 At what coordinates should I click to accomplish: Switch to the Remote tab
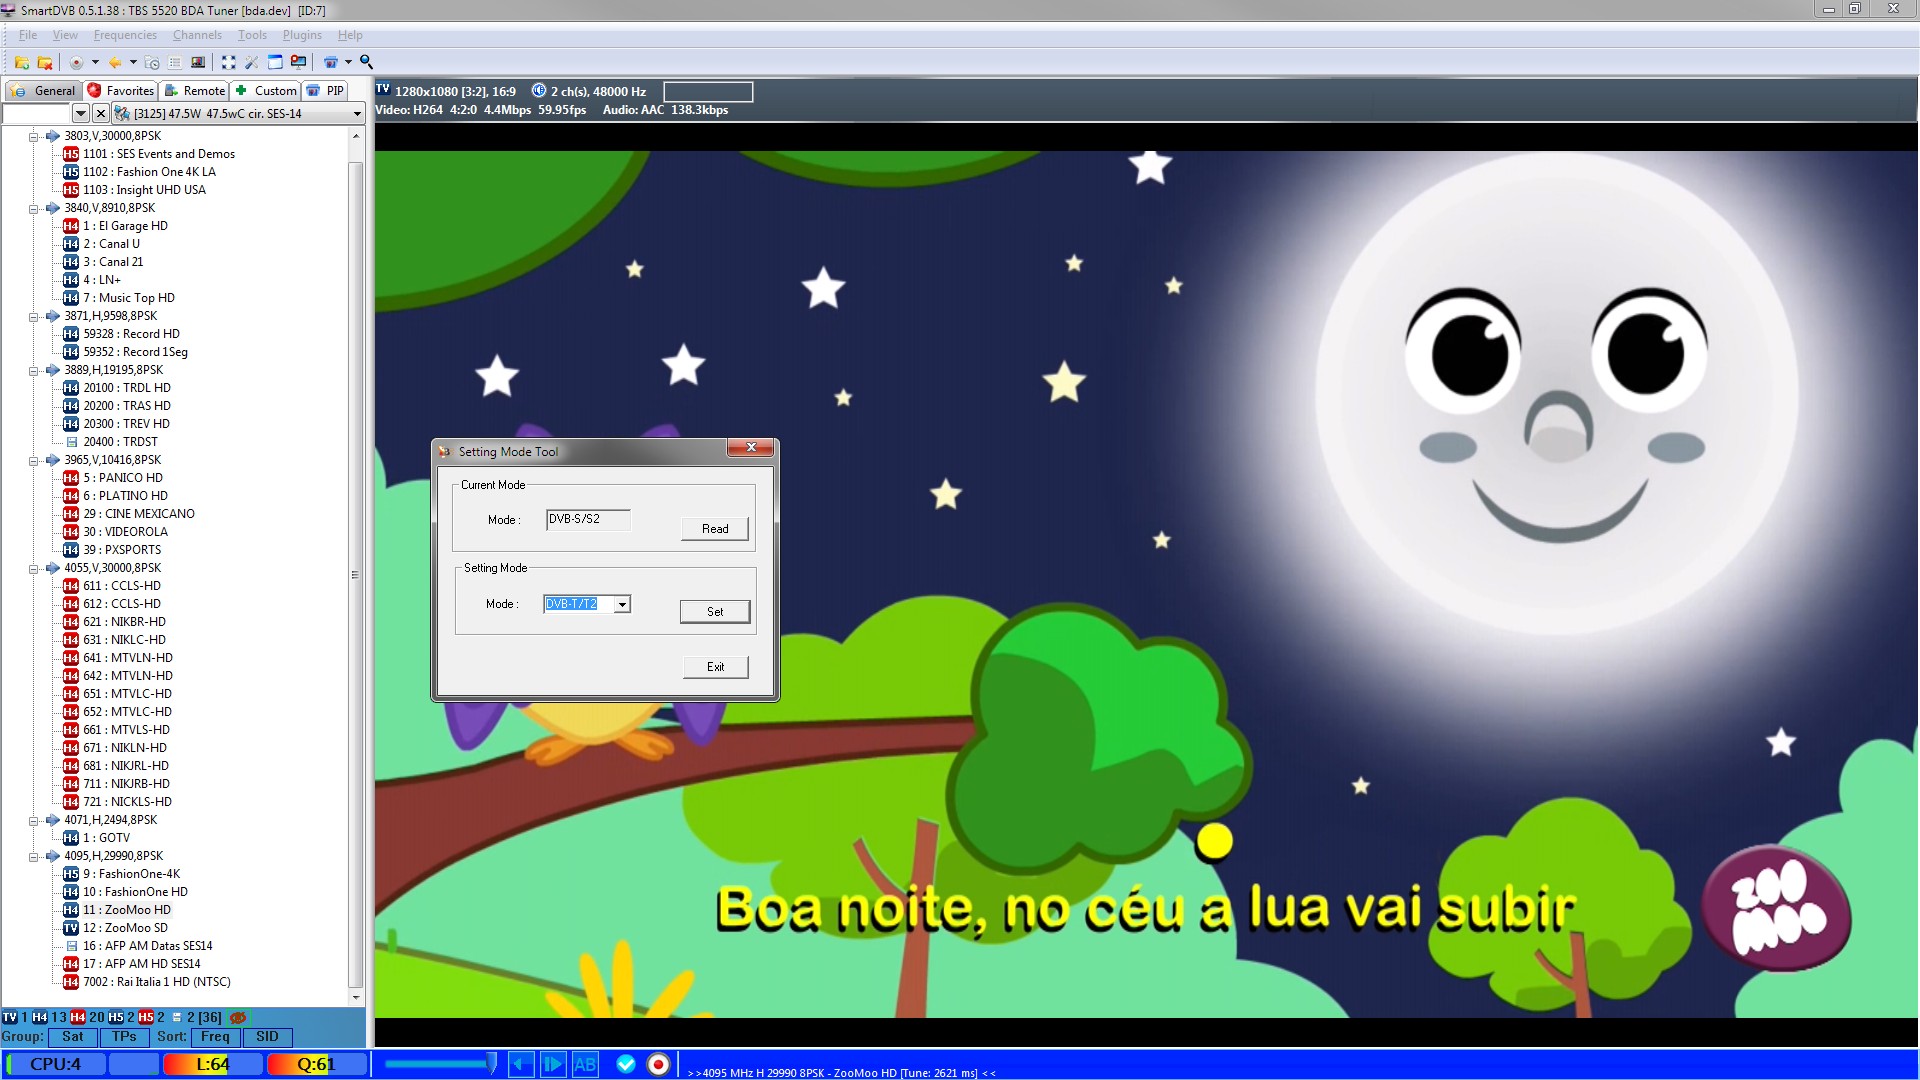click(195, 90)
